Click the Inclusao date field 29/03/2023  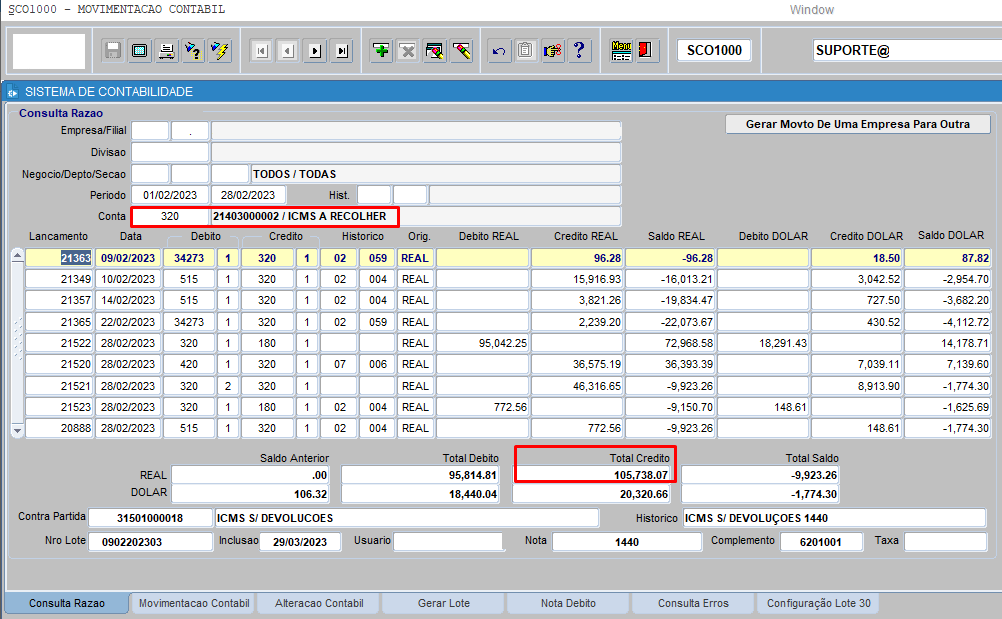pos(300,542)
